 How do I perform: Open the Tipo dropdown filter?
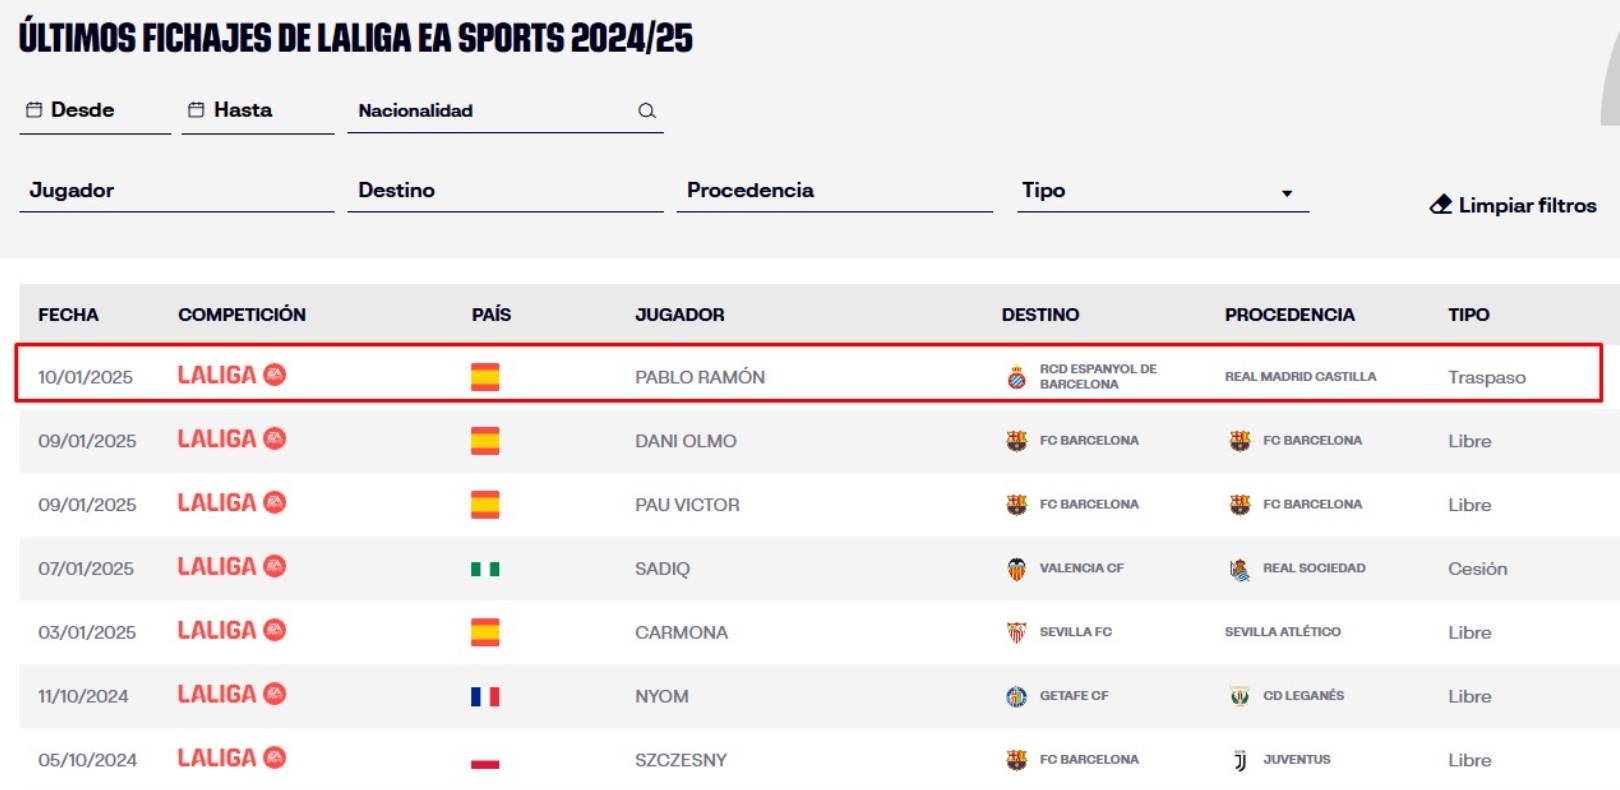click(x=1162, y=191)
